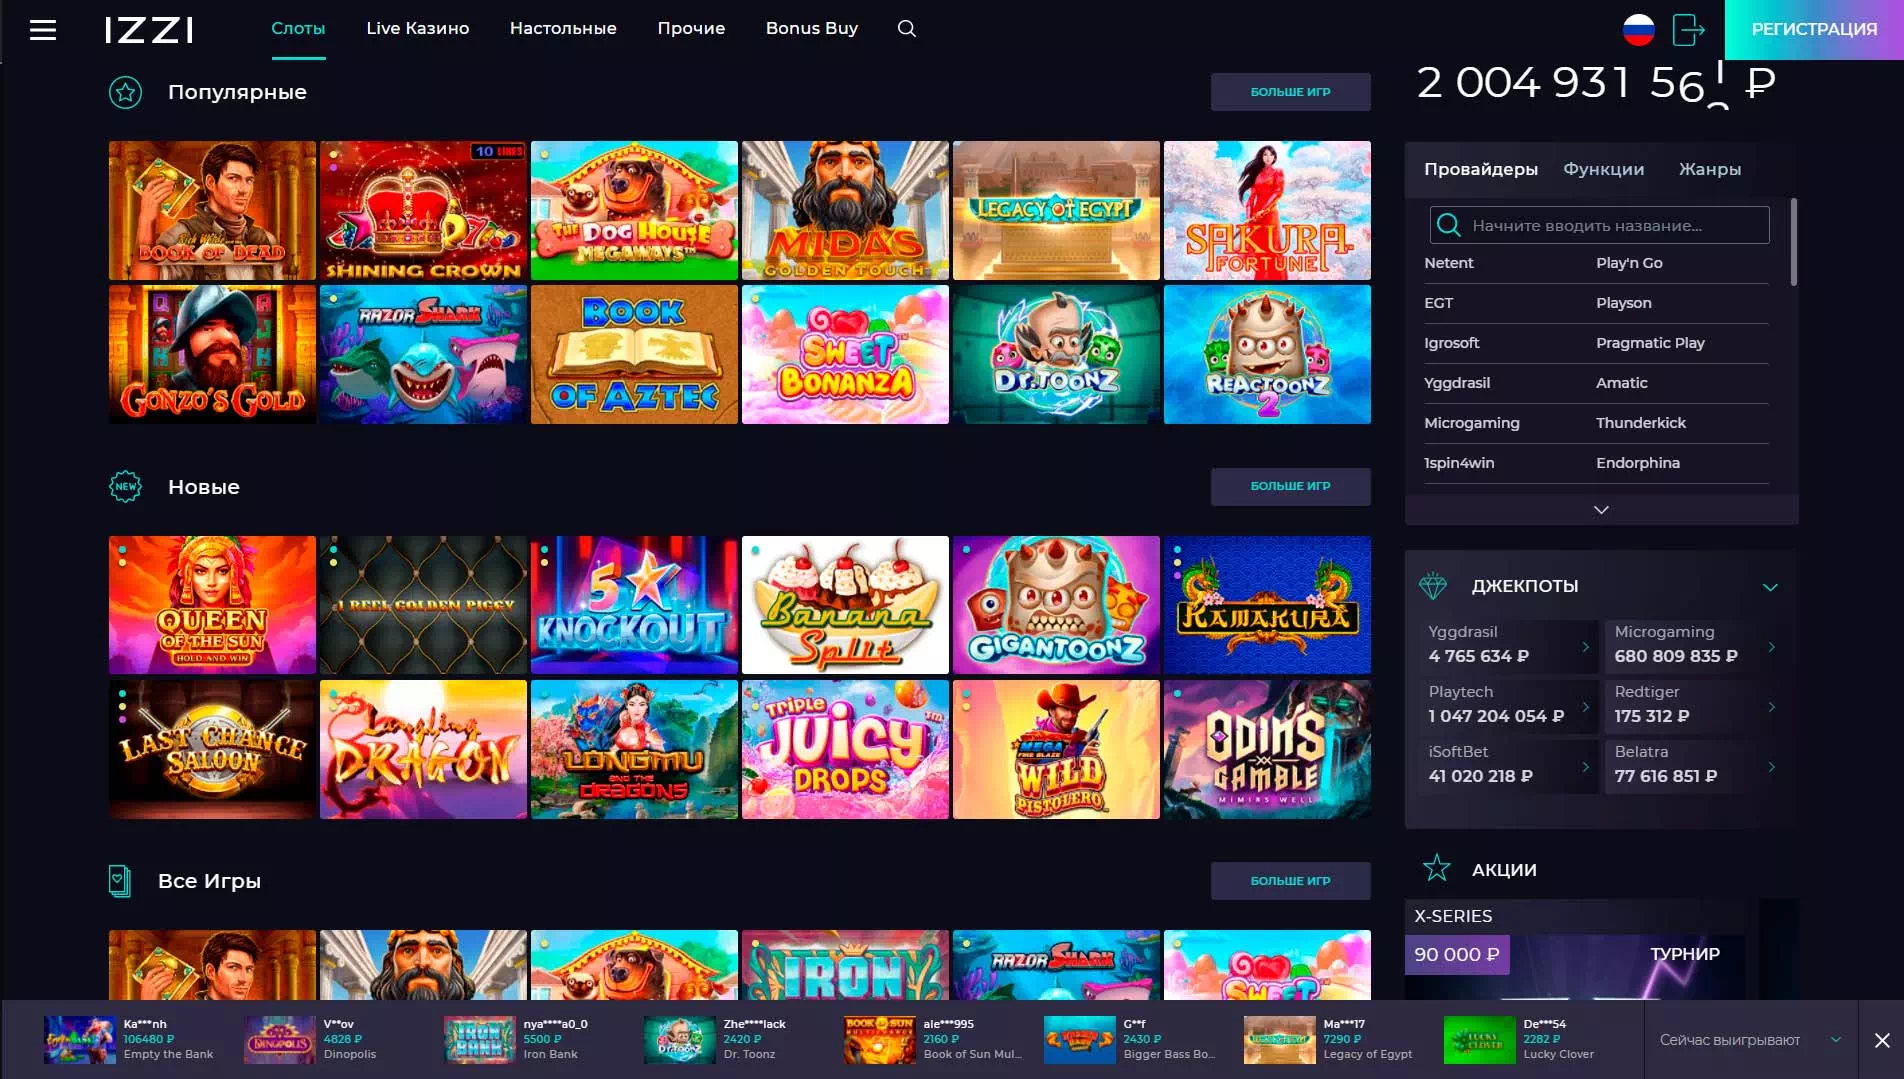Click БОЛЬШЕ ИГР in Новые section
Image resolution: width=1904 pixels, height=1079 pixels.
pyautogui.click(x=1290, y=487)
